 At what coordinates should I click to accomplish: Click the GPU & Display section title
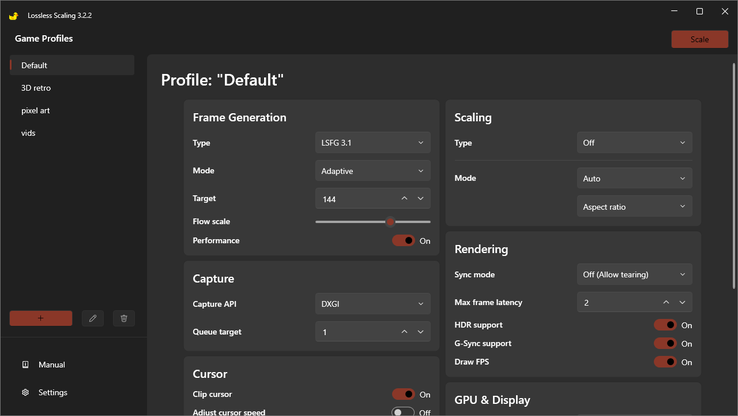[492, 400]
